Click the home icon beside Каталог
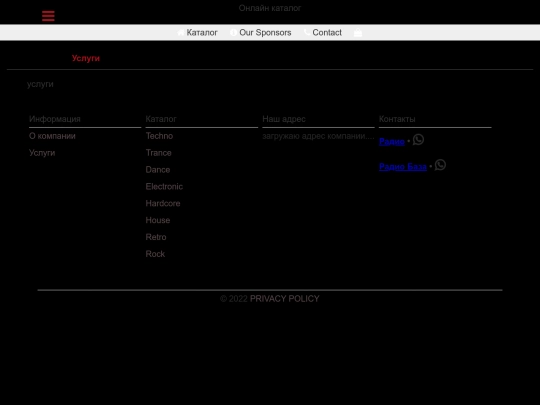The height and width of the screenshot is (405, 540). coord(181,32)
